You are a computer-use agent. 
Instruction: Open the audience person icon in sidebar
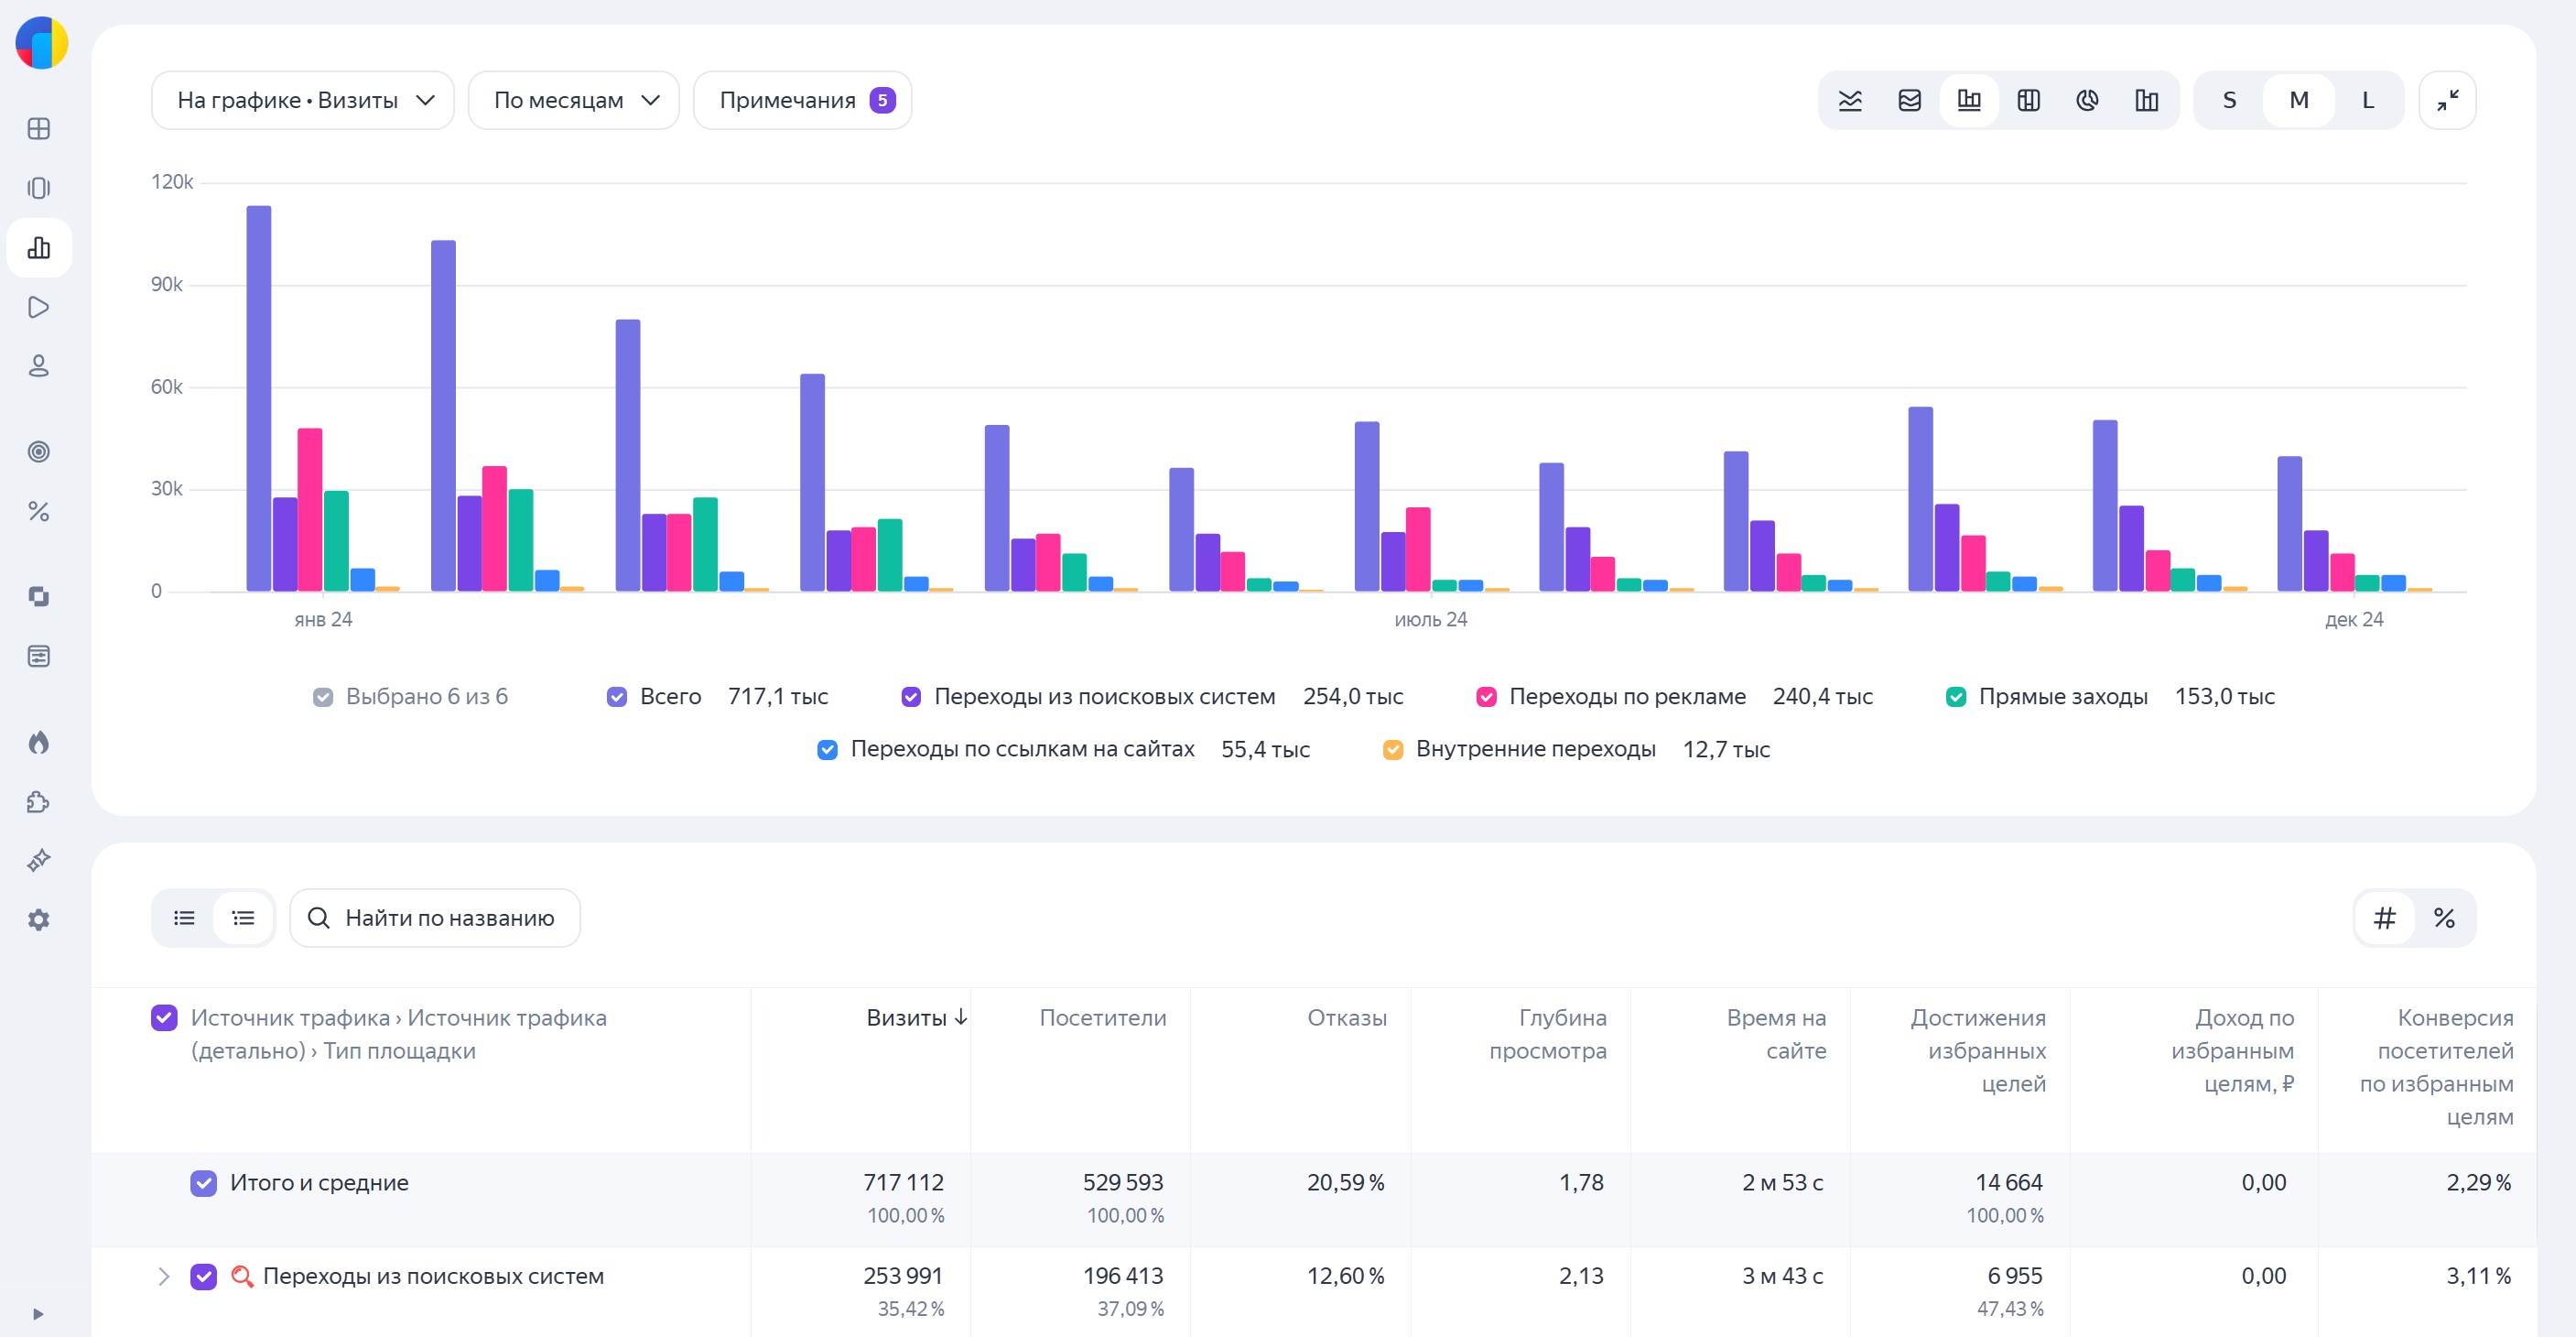pyautogui.click(x=39, y=366)
